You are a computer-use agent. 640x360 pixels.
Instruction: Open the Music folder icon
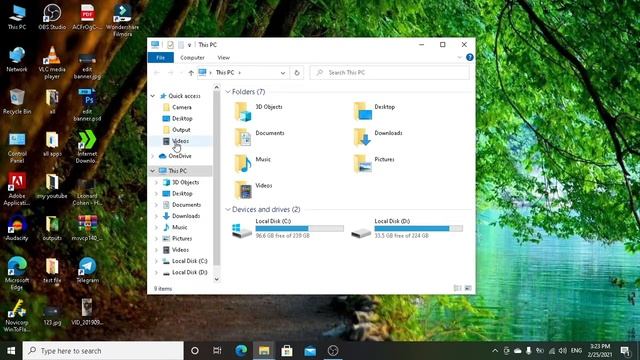point(243,164)
